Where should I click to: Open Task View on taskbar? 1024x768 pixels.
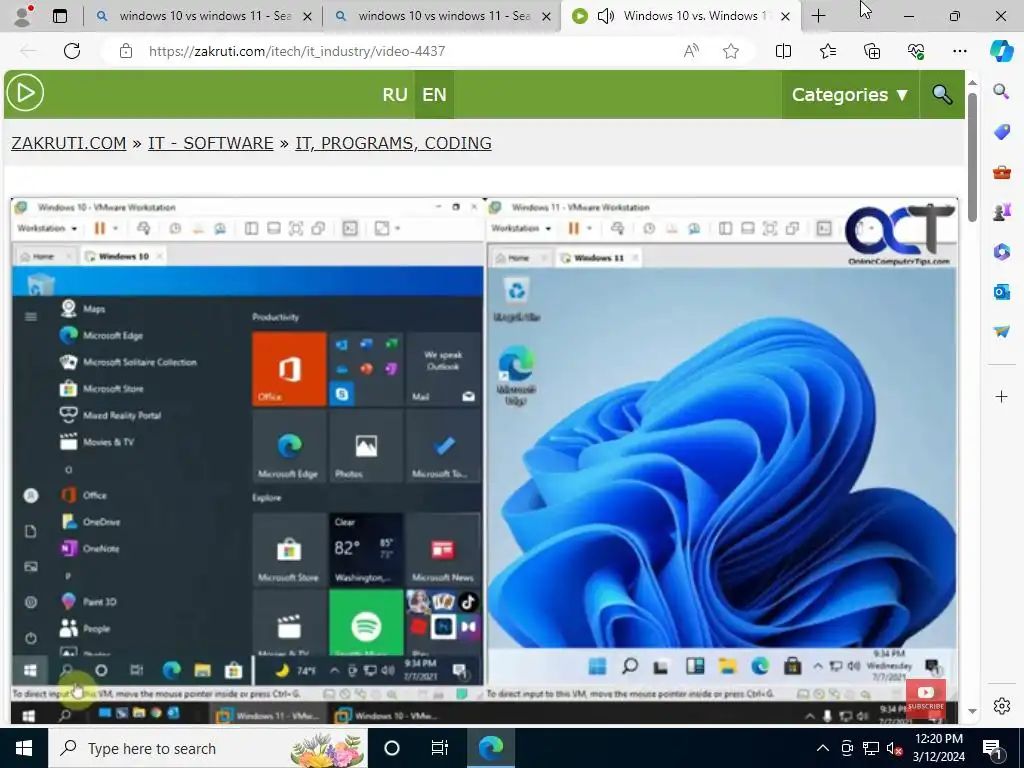click(x=440, y=748)
